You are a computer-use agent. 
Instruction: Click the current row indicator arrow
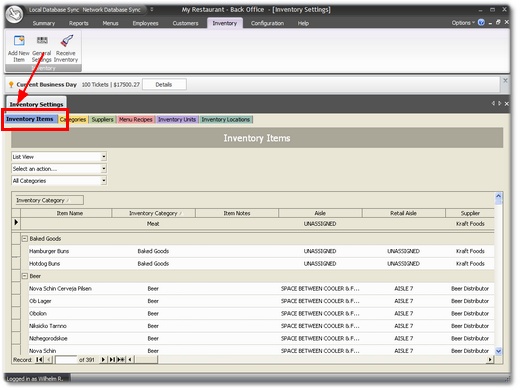click(16, 222)
